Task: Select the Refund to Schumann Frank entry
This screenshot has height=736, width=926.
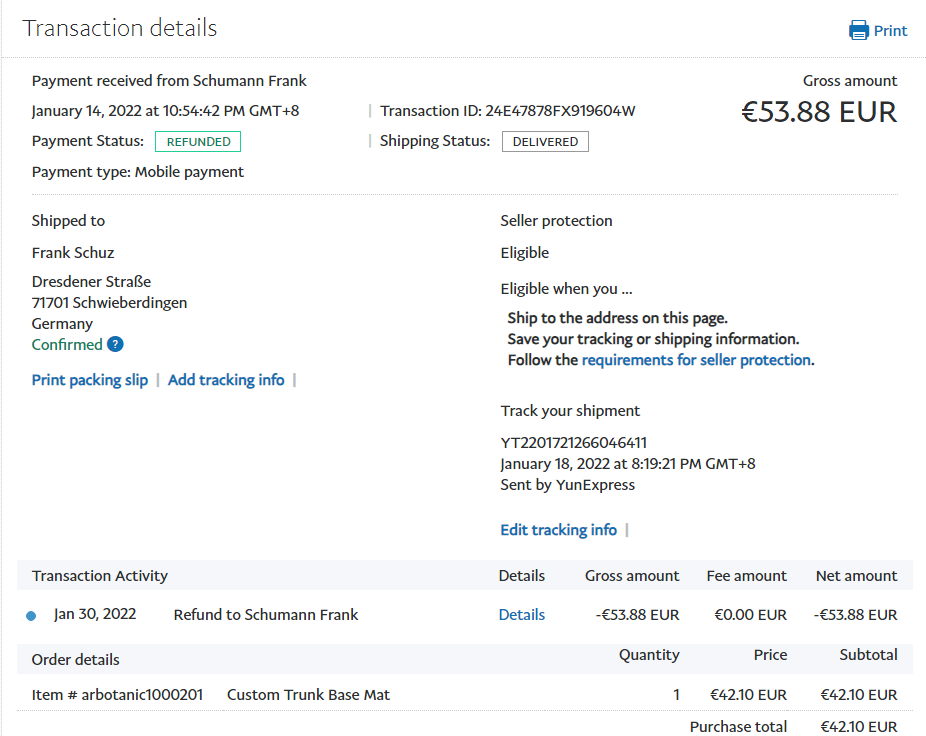Action: coord(266,615)
